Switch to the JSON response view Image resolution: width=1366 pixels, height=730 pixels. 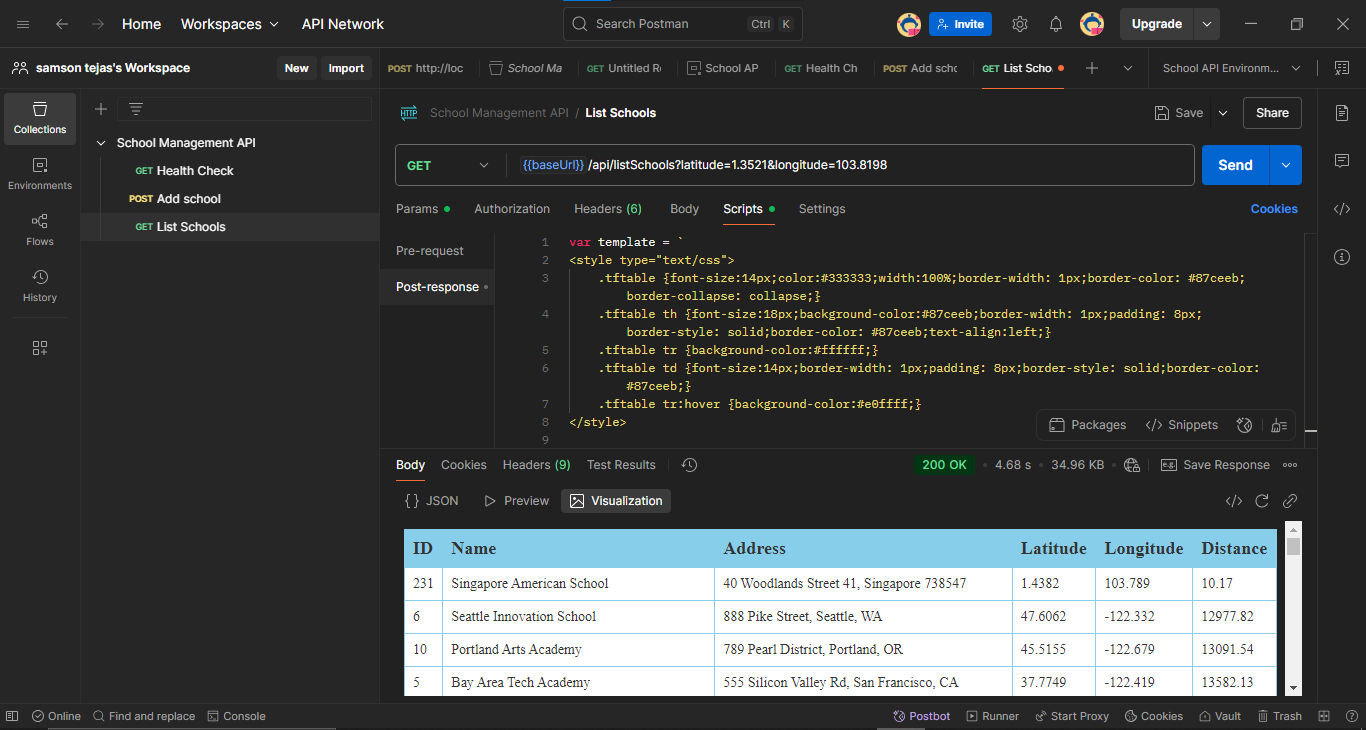coord(432,501)
